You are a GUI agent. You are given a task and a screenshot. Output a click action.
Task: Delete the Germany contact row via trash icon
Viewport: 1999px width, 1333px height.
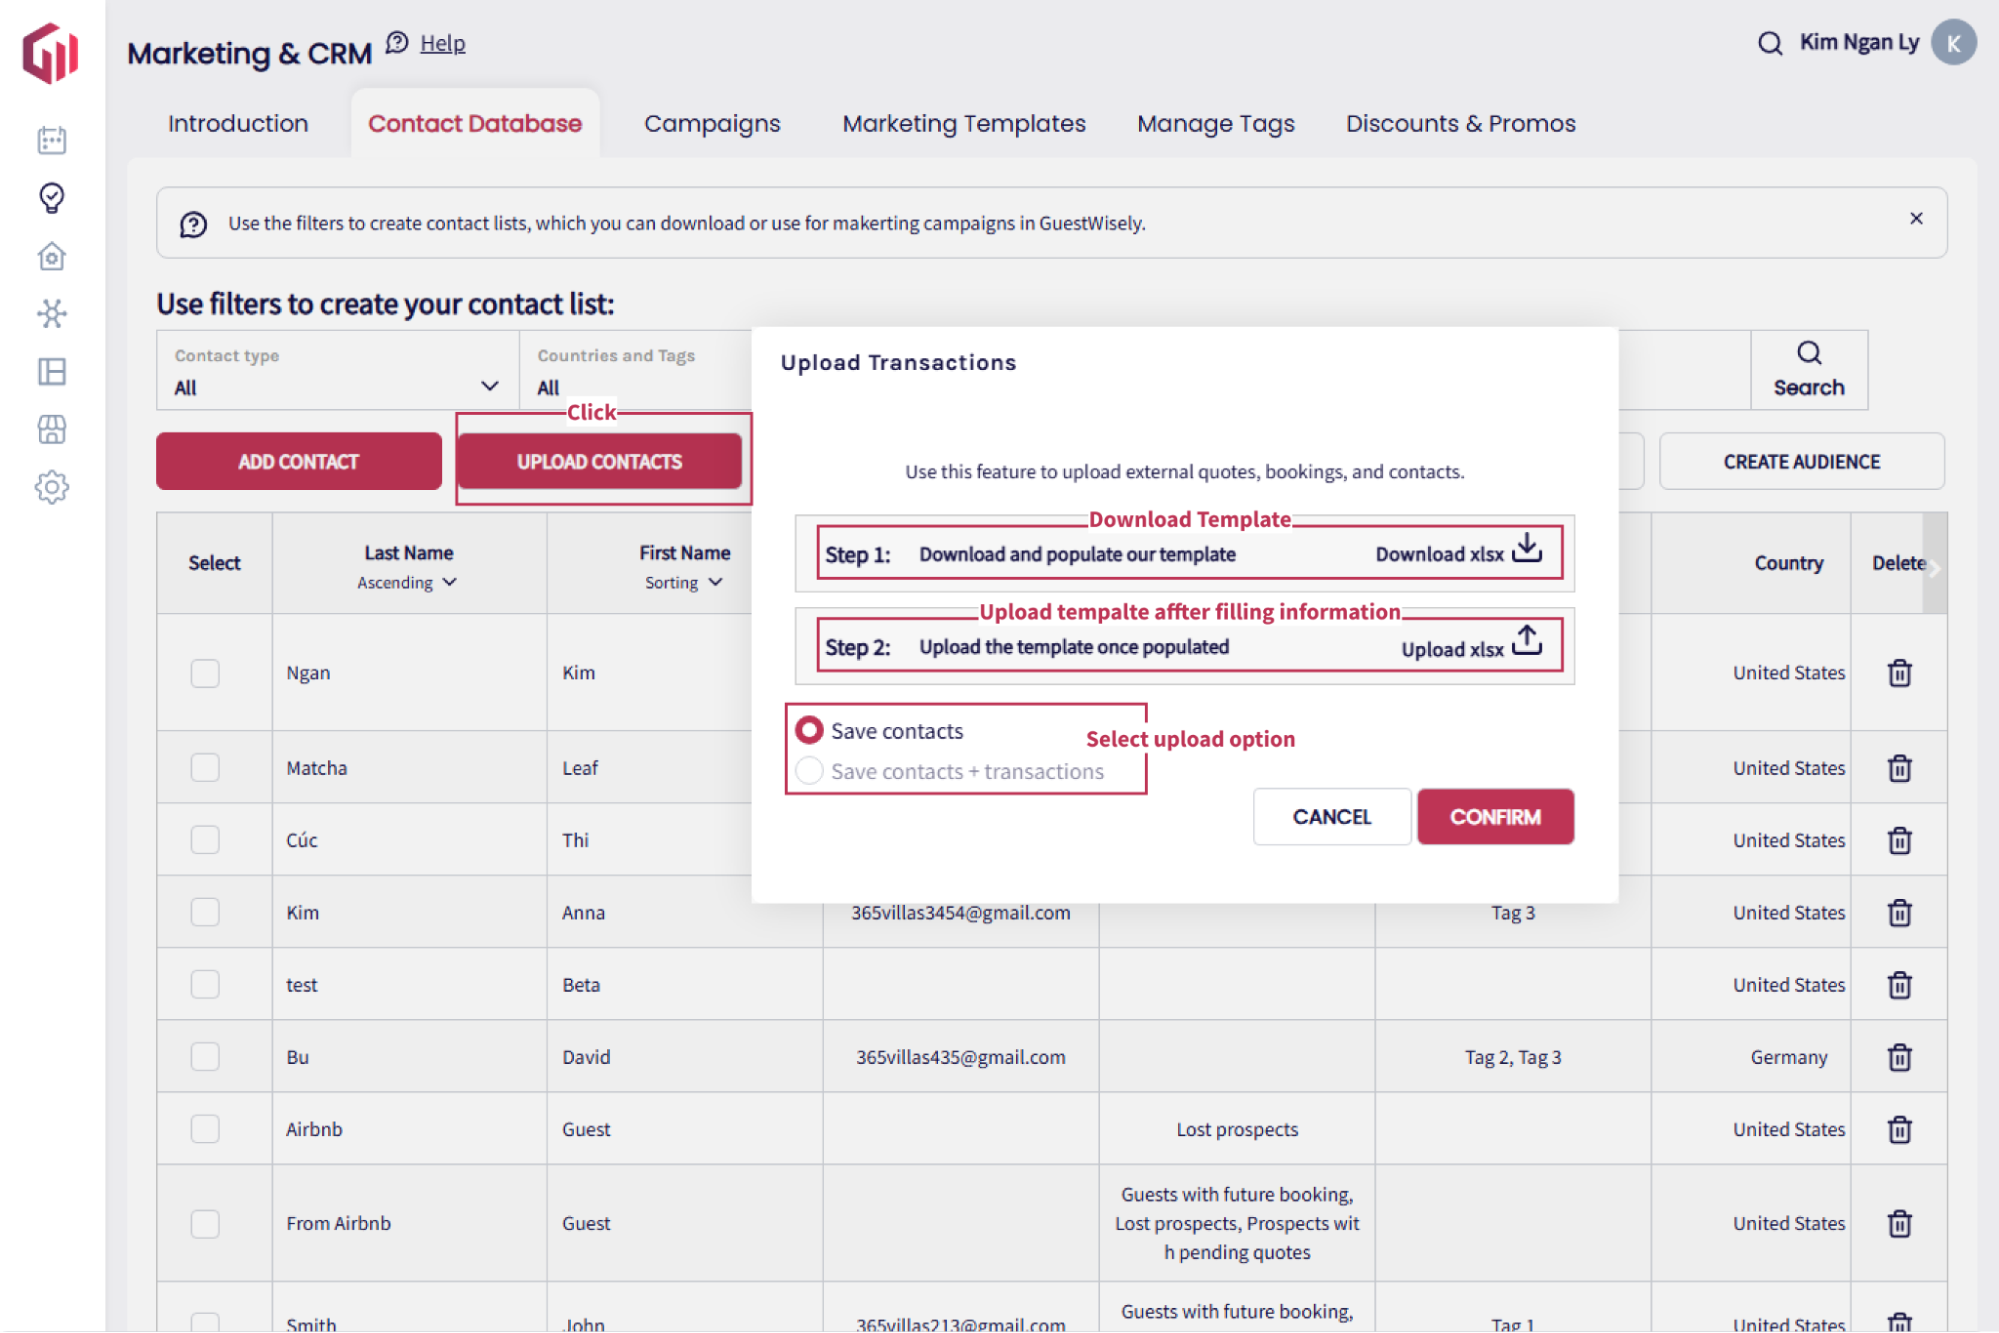pyautogui.click(x=1899, y=1057)
